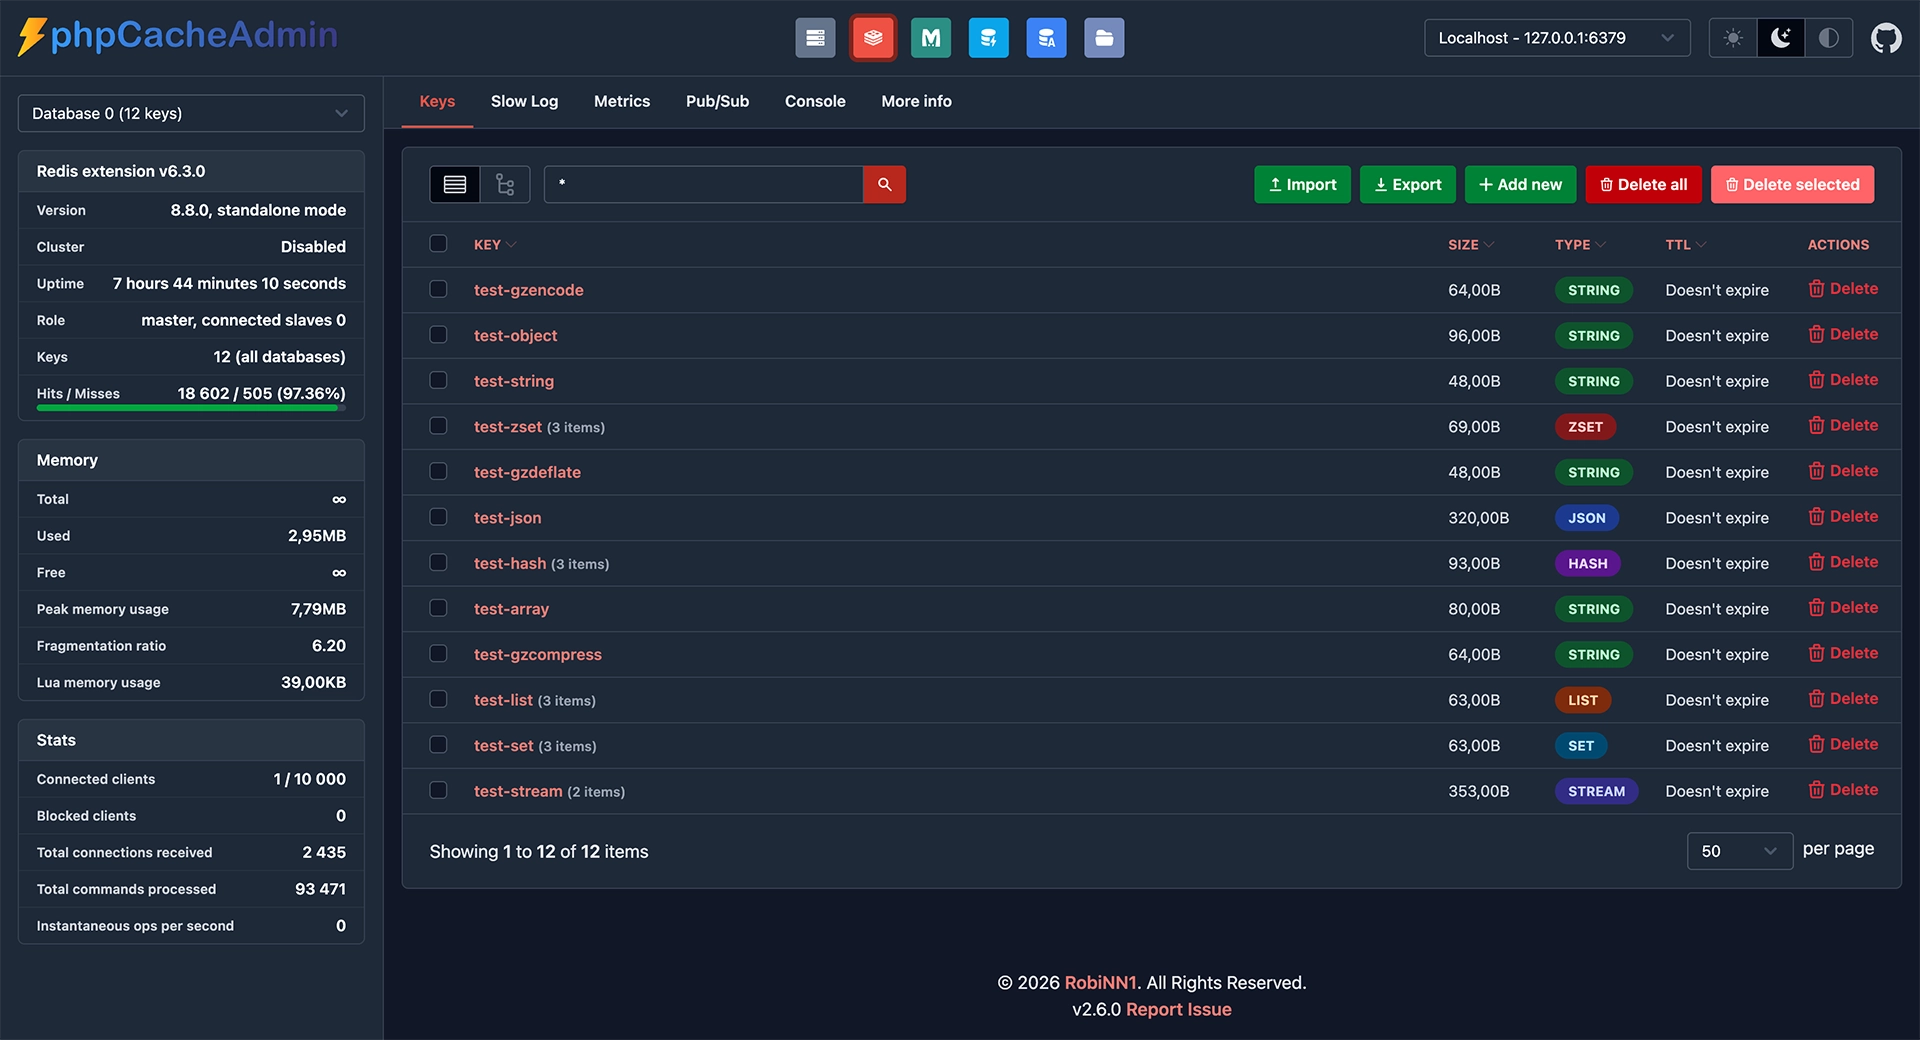Open the File cache folder icon

pyautogui.click(x=1104, y=38)
